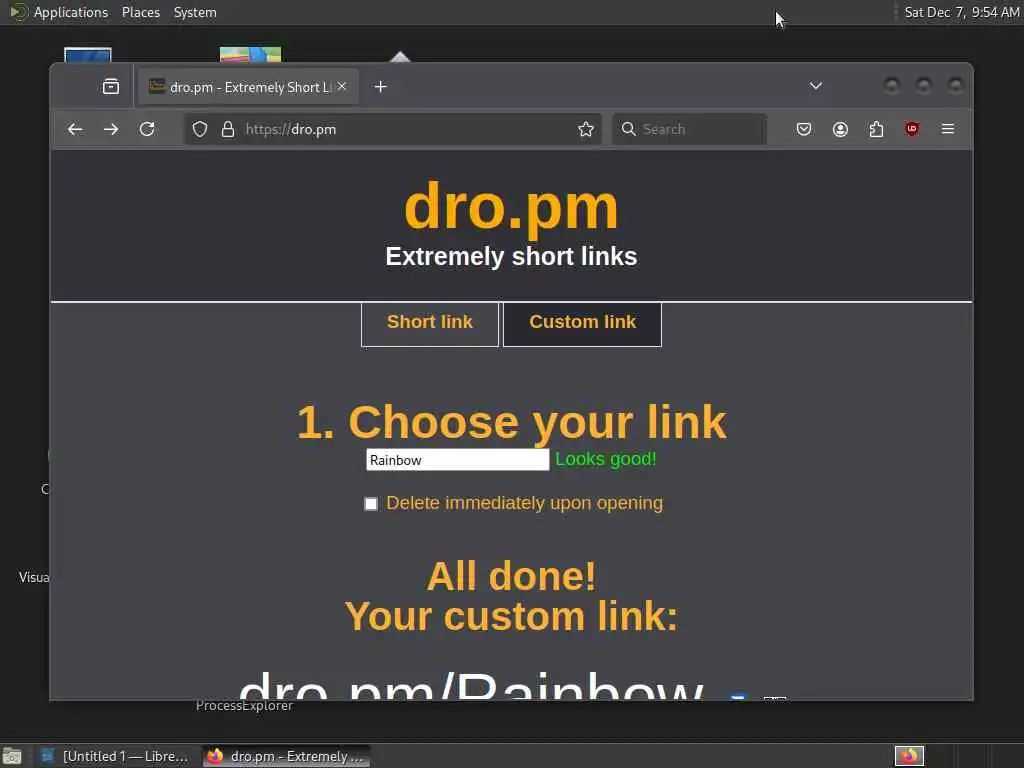
Task: Switch to the Custom link tab
Action: (583, 324)
